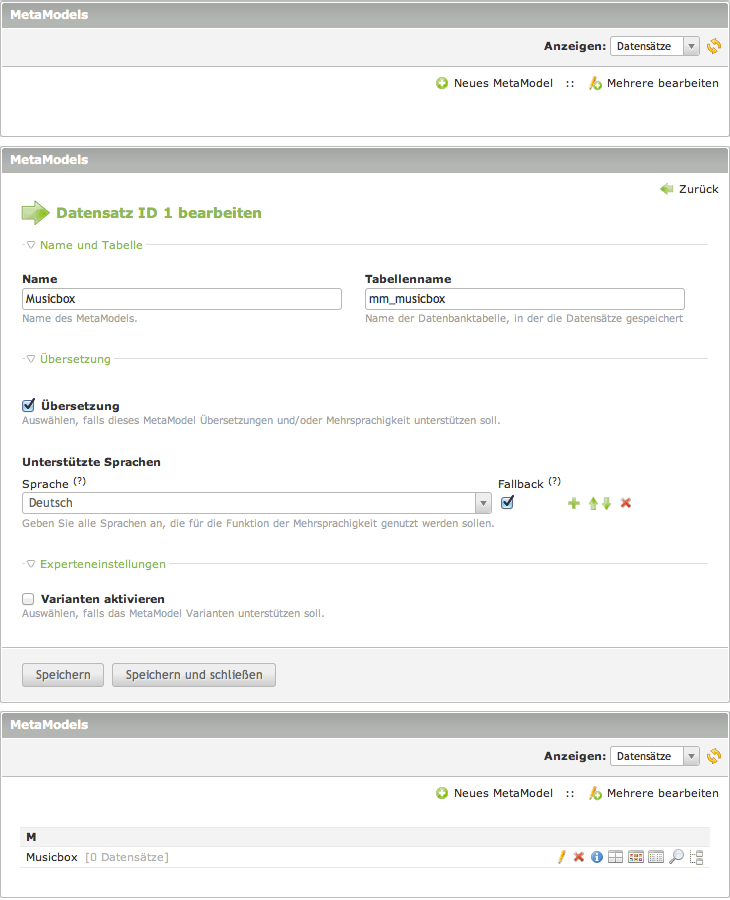Click the top orange refresh icon

coord(713,46)
